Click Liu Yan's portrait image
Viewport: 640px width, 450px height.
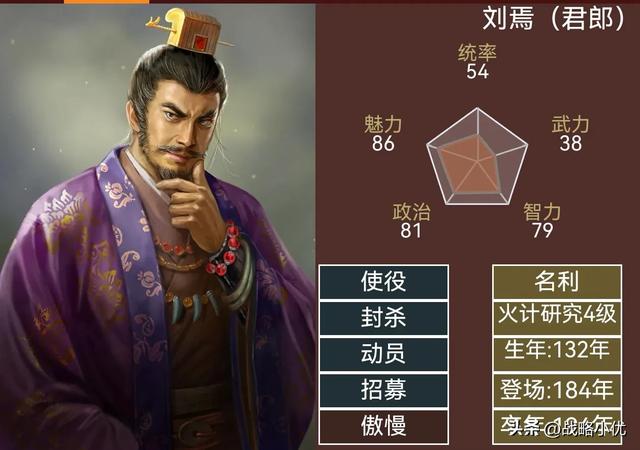(158, 227)
